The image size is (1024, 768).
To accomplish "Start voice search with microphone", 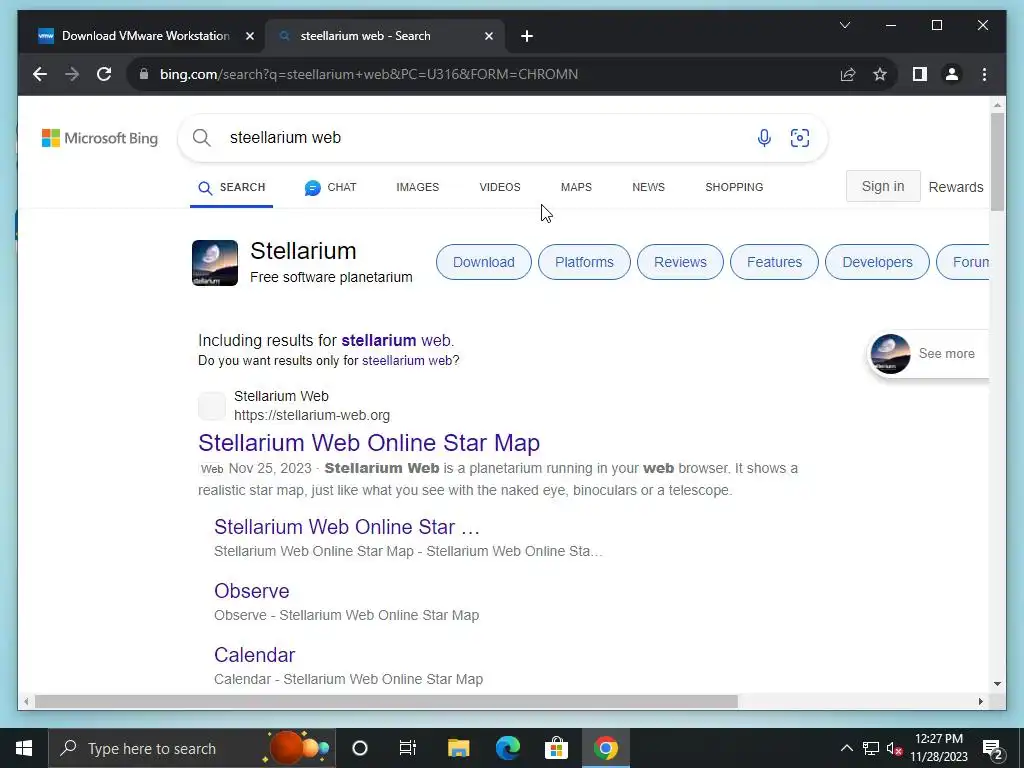I will [764, 138].
